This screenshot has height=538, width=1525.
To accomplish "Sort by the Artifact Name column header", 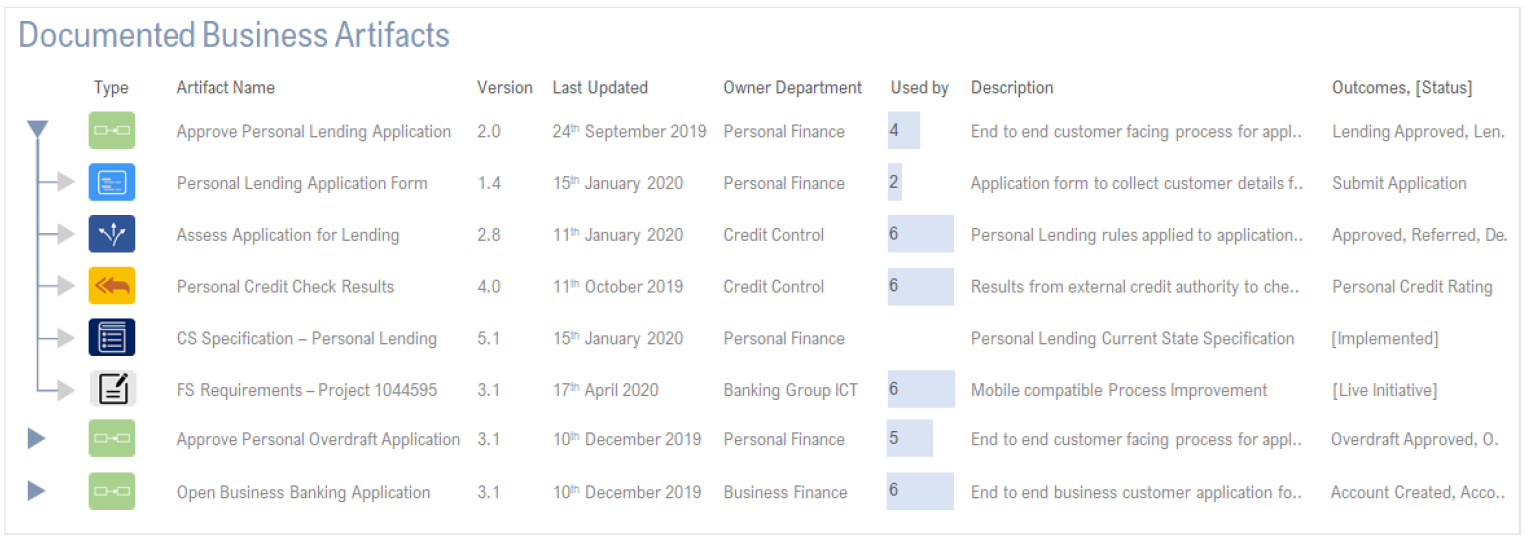I will coord(225,88).
